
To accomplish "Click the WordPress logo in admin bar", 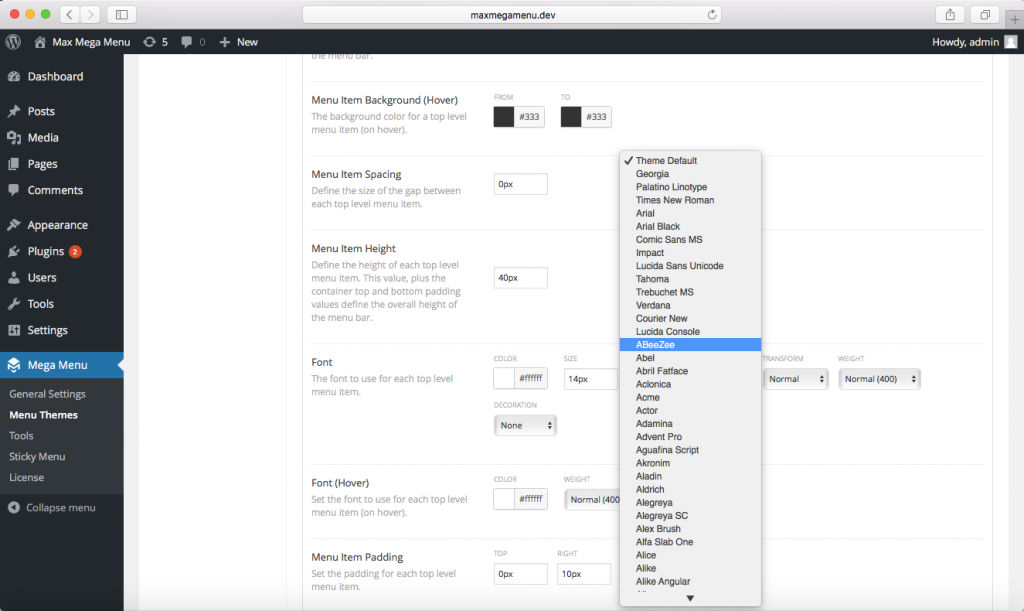I will tap(11, 42).
